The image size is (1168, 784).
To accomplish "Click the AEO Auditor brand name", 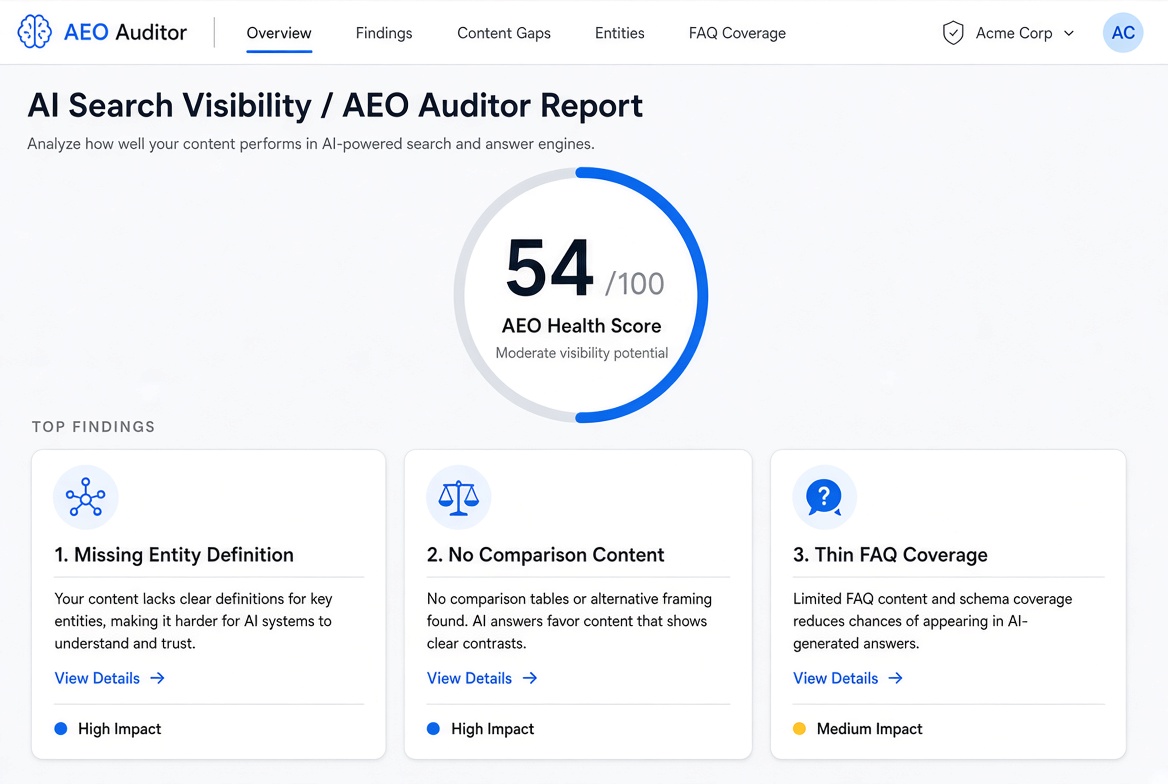I will (x=125, y=32).
